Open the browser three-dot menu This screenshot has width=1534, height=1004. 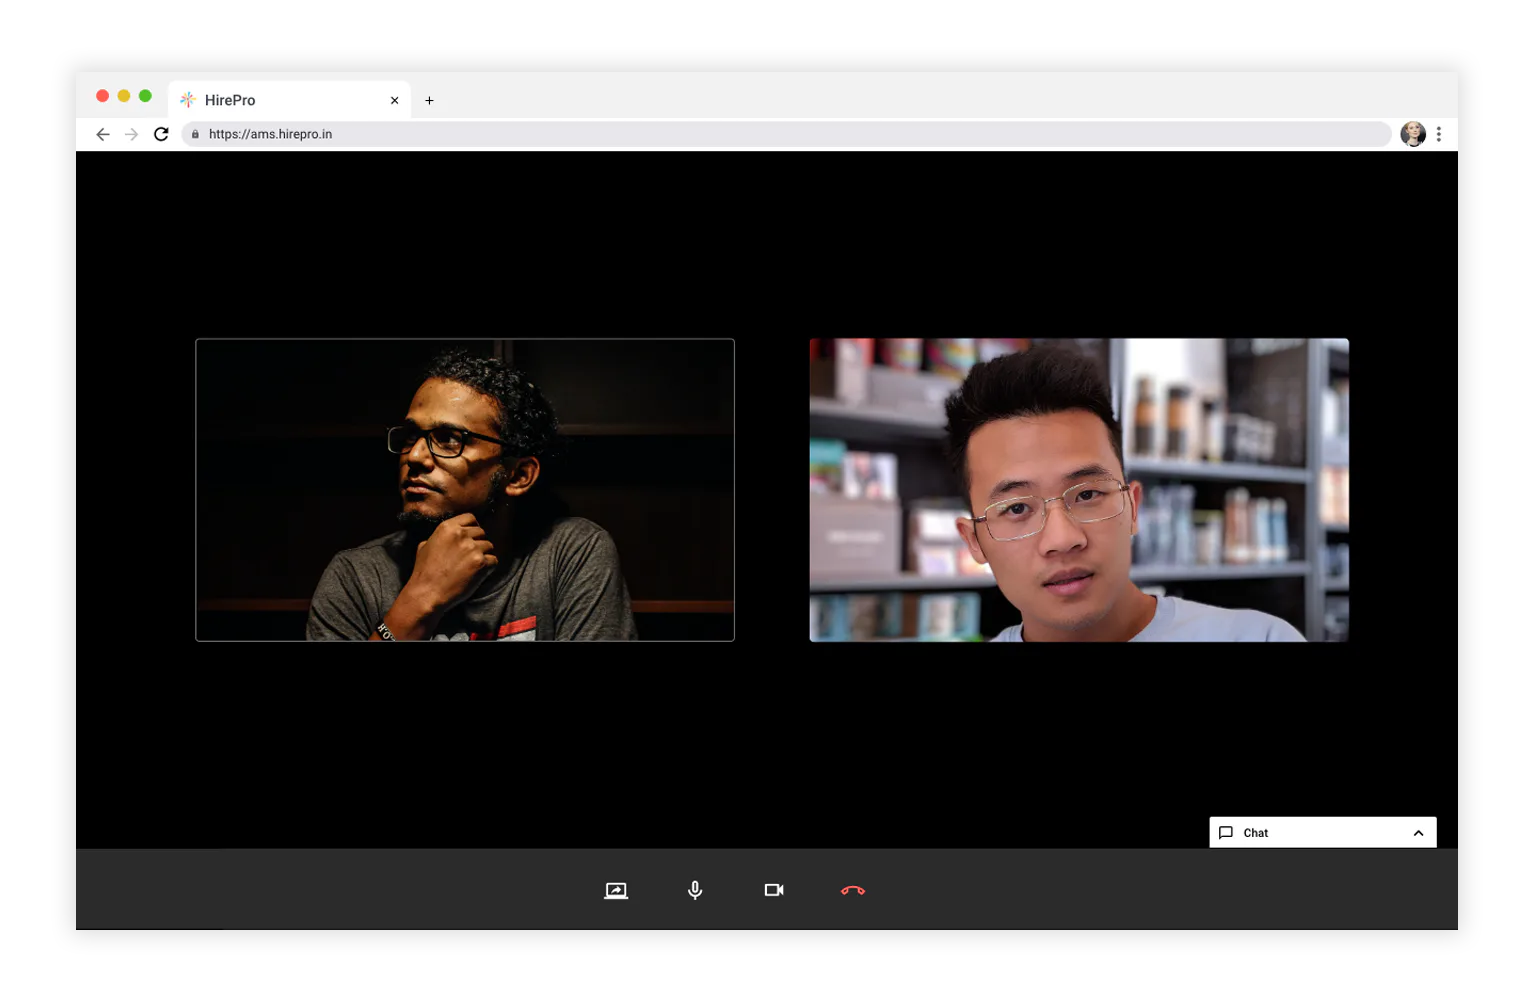(1439, 134)
